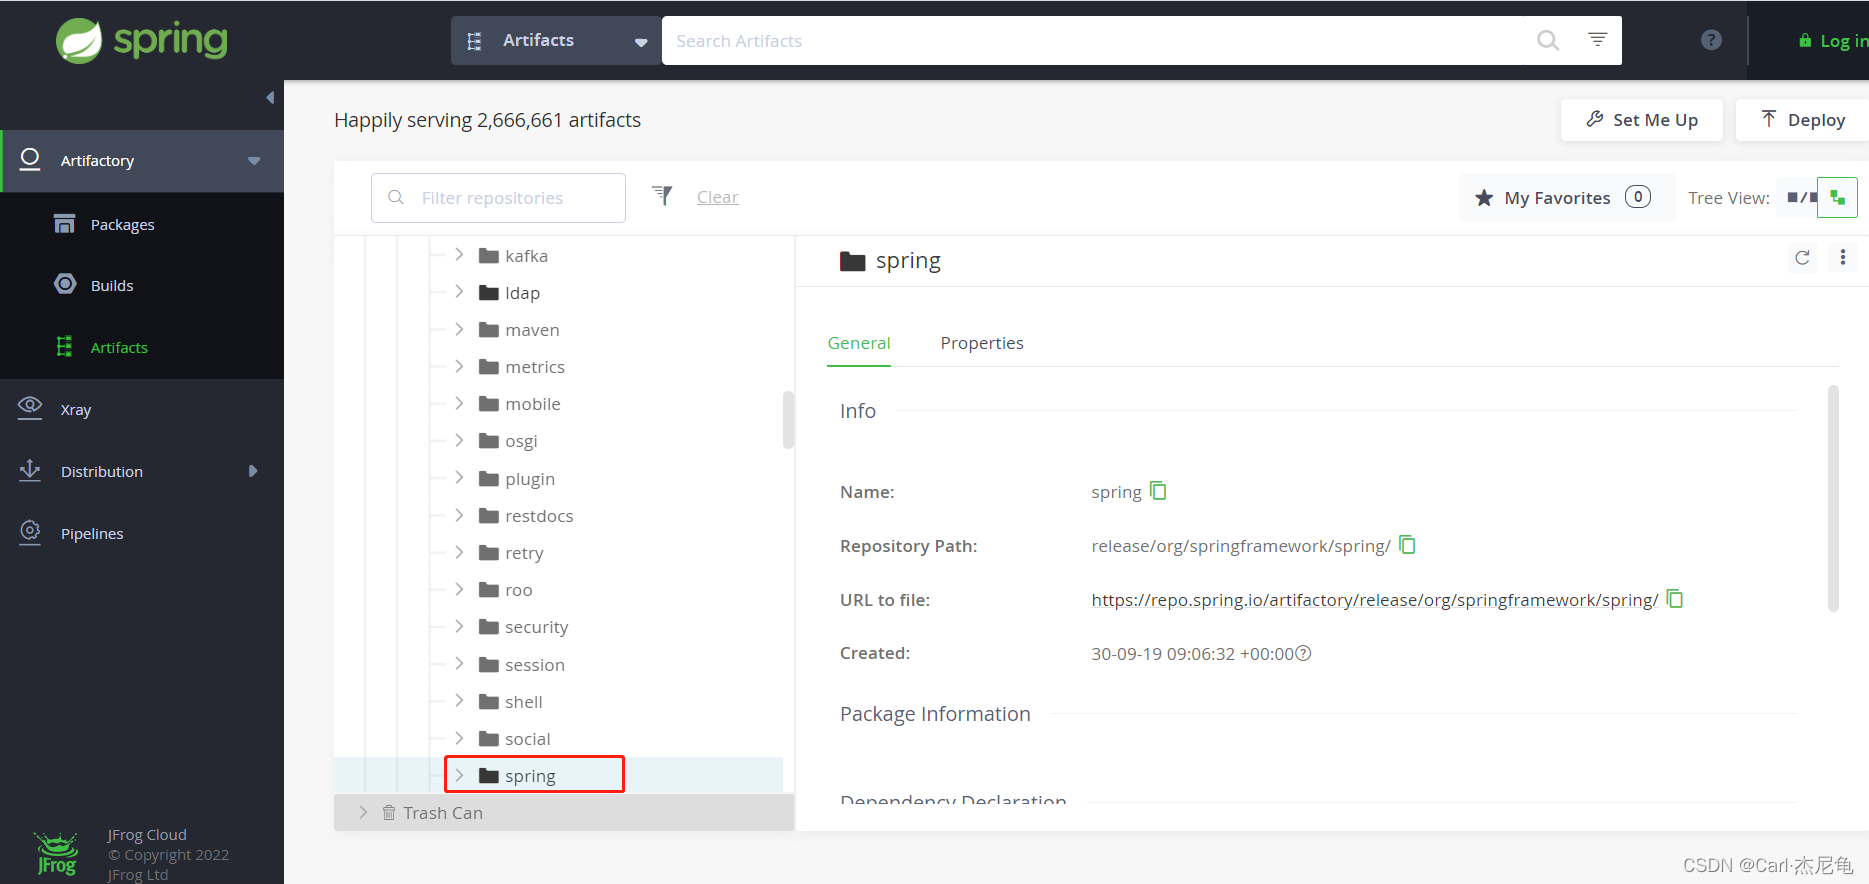Select the restdocs folder
This screenshot has height=884, width=1869.
526,516
